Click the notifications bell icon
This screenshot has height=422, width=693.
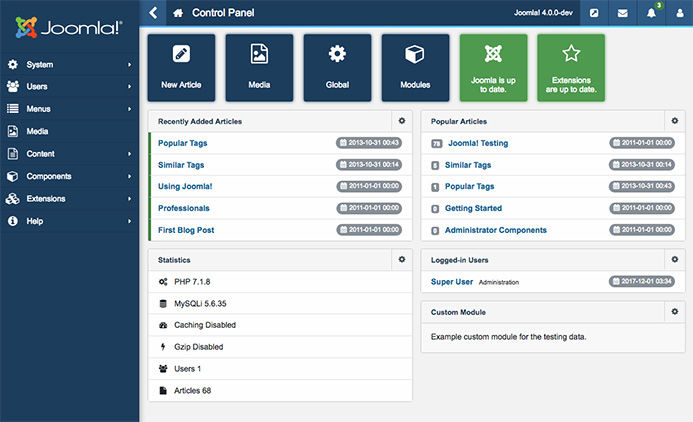(x=650, y=13)
